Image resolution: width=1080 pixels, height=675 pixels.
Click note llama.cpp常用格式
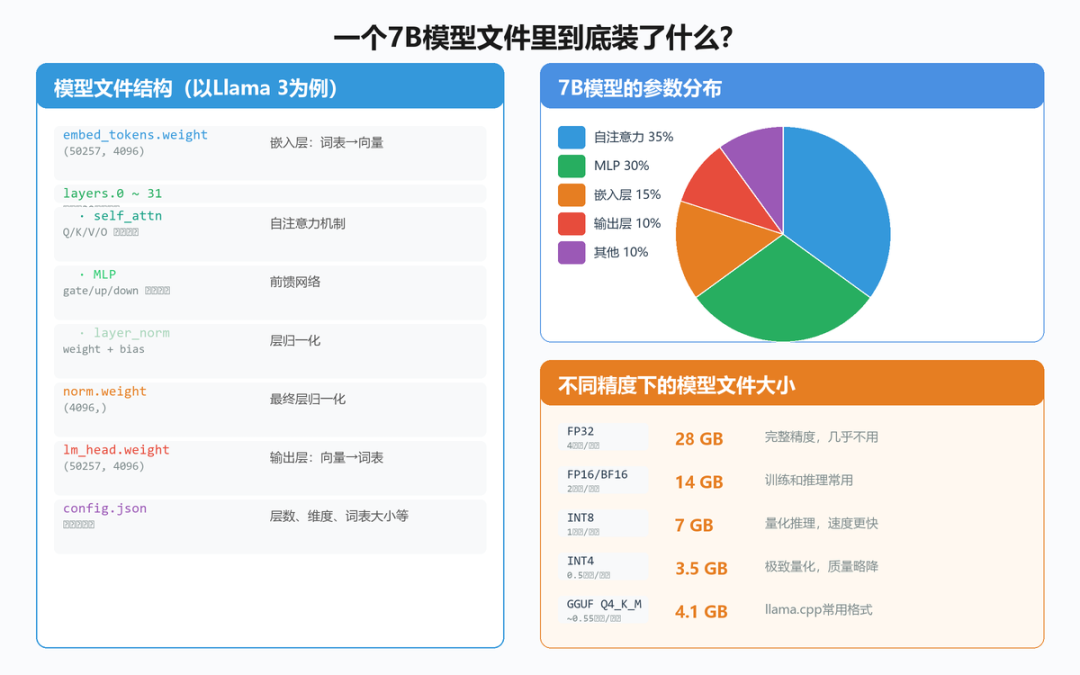818,610
